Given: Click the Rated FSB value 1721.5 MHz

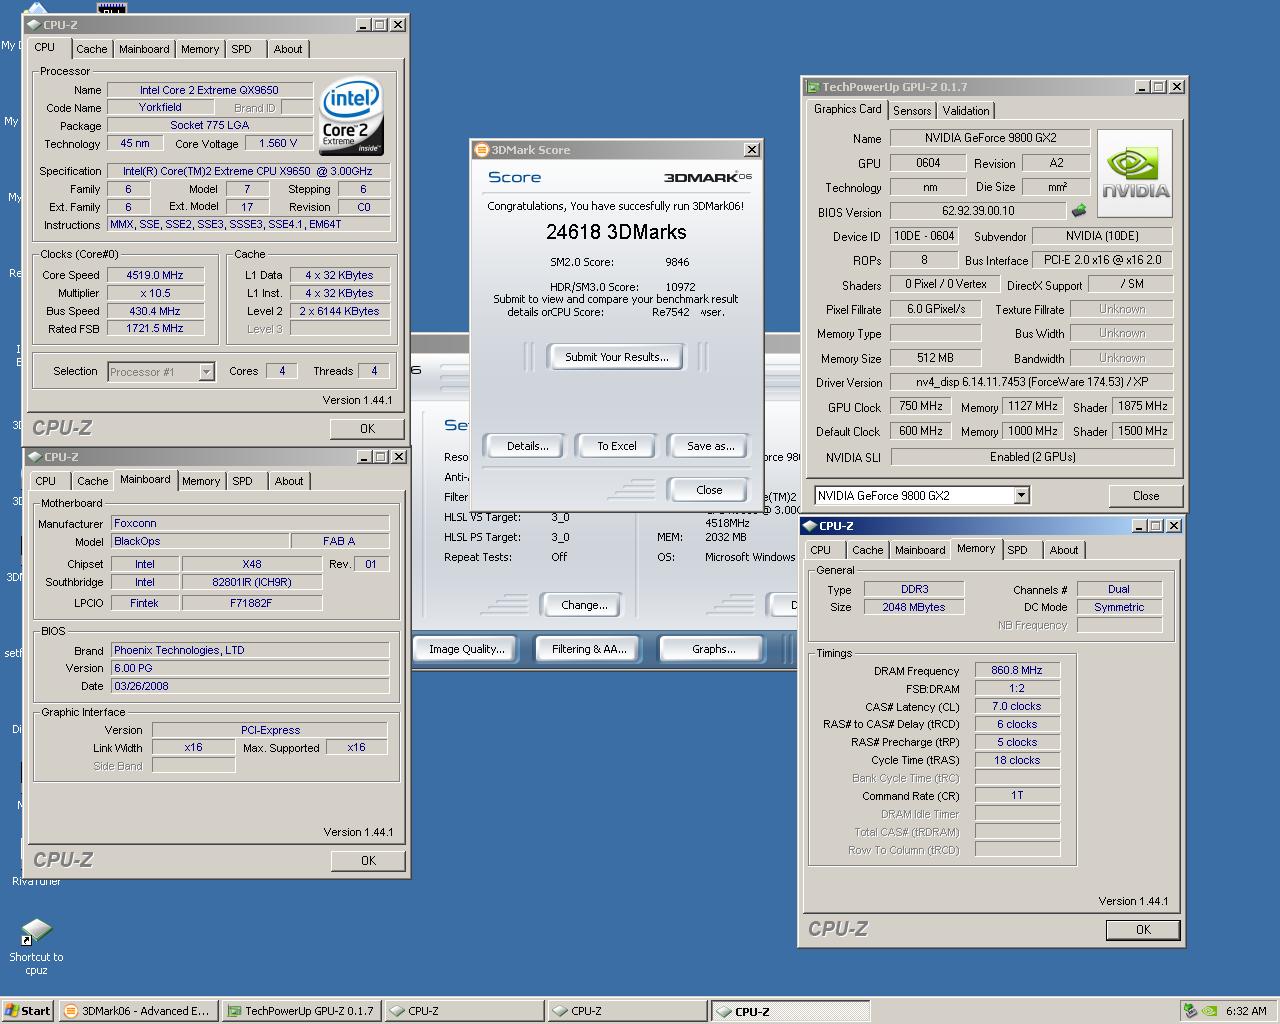Looking at the screenshot, I should tap(155, 328).
